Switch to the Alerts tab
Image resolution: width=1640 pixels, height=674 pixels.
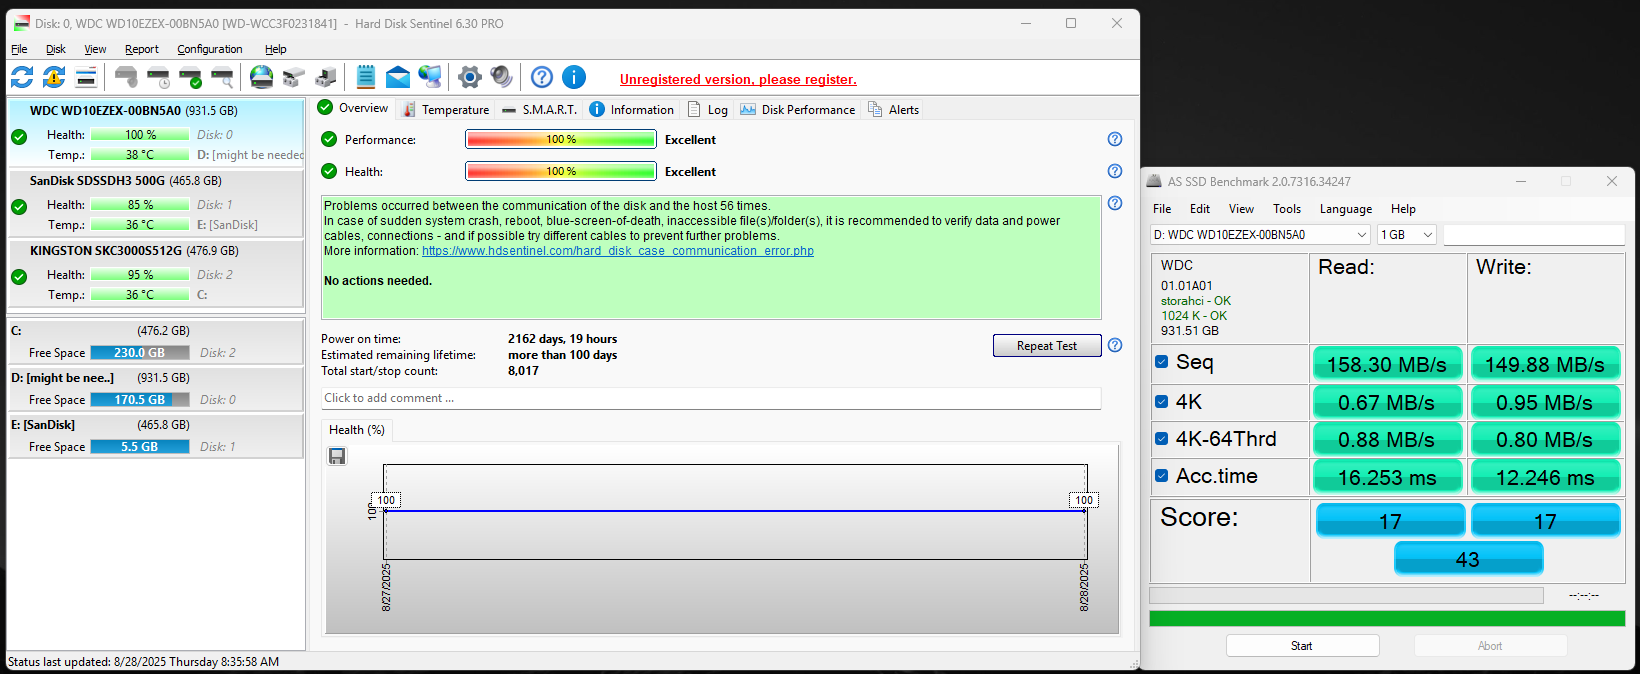pyautogui.click(x=894, y=109)
